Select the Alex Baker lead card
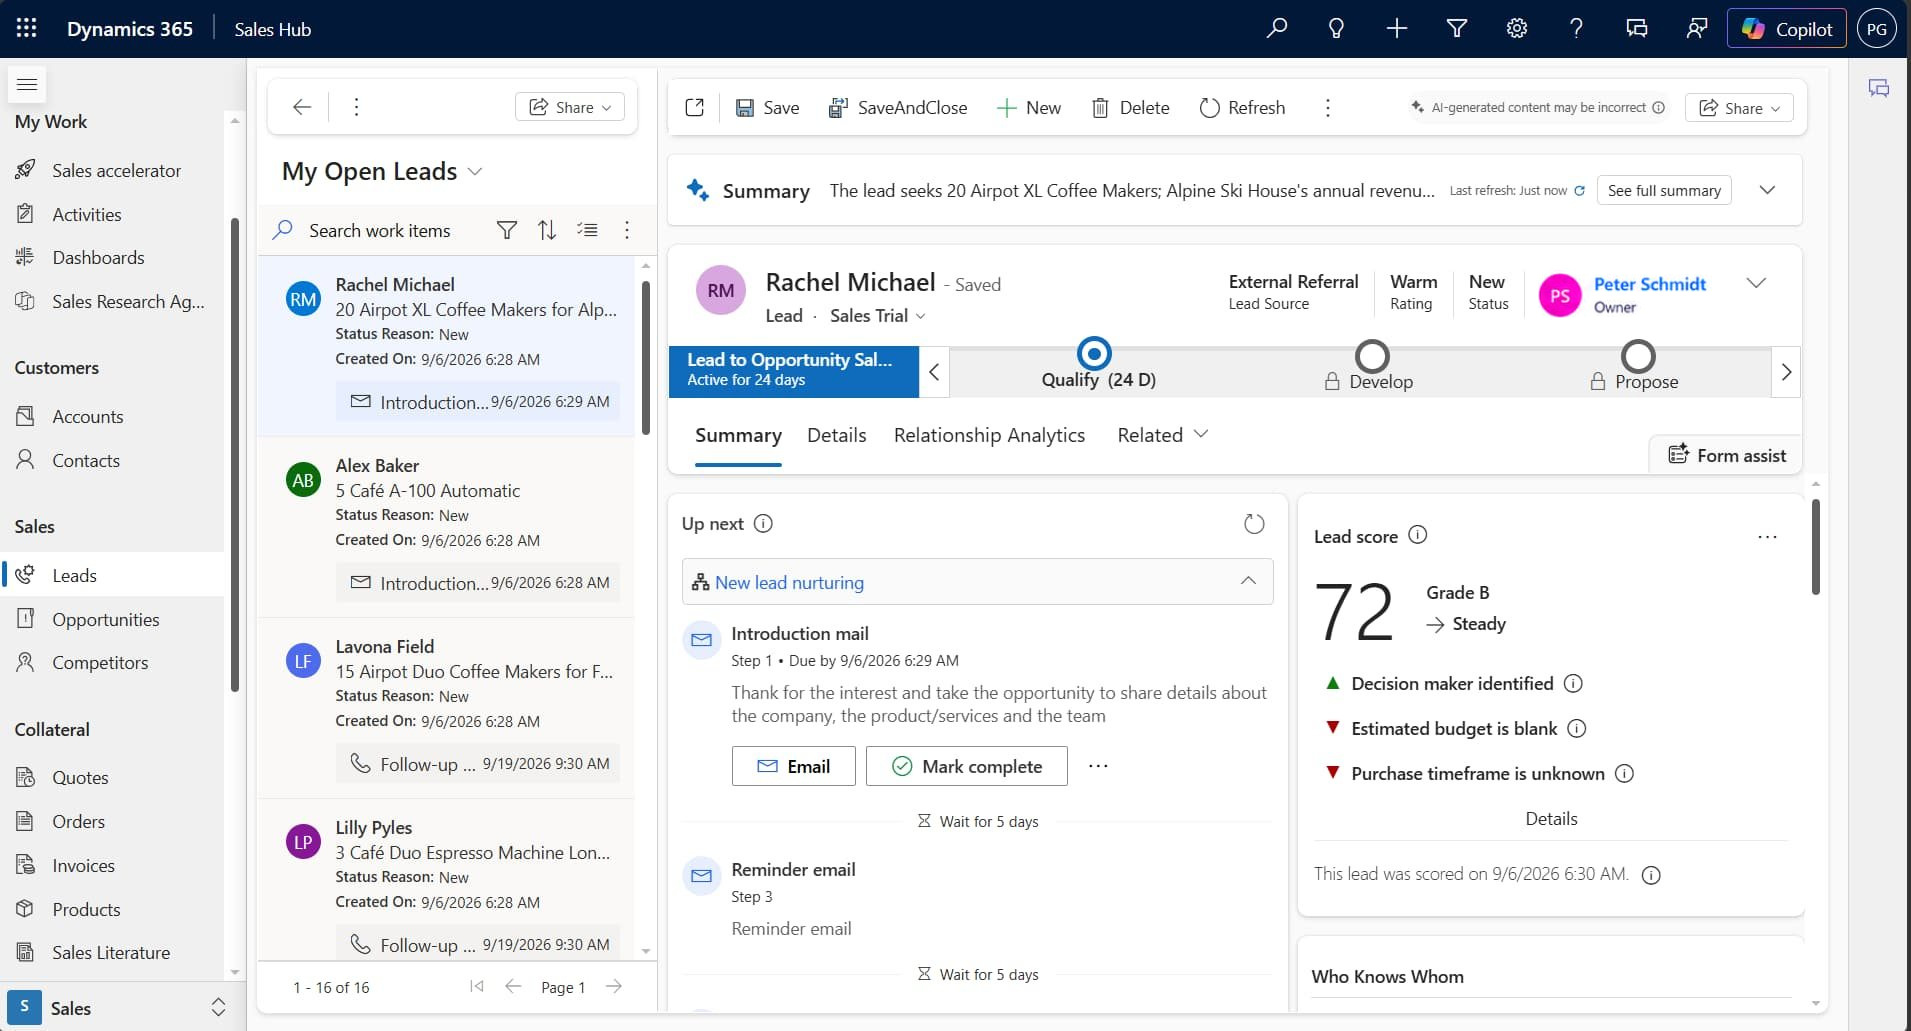This screenshot has width=1911, height=1031. (446, 528)
